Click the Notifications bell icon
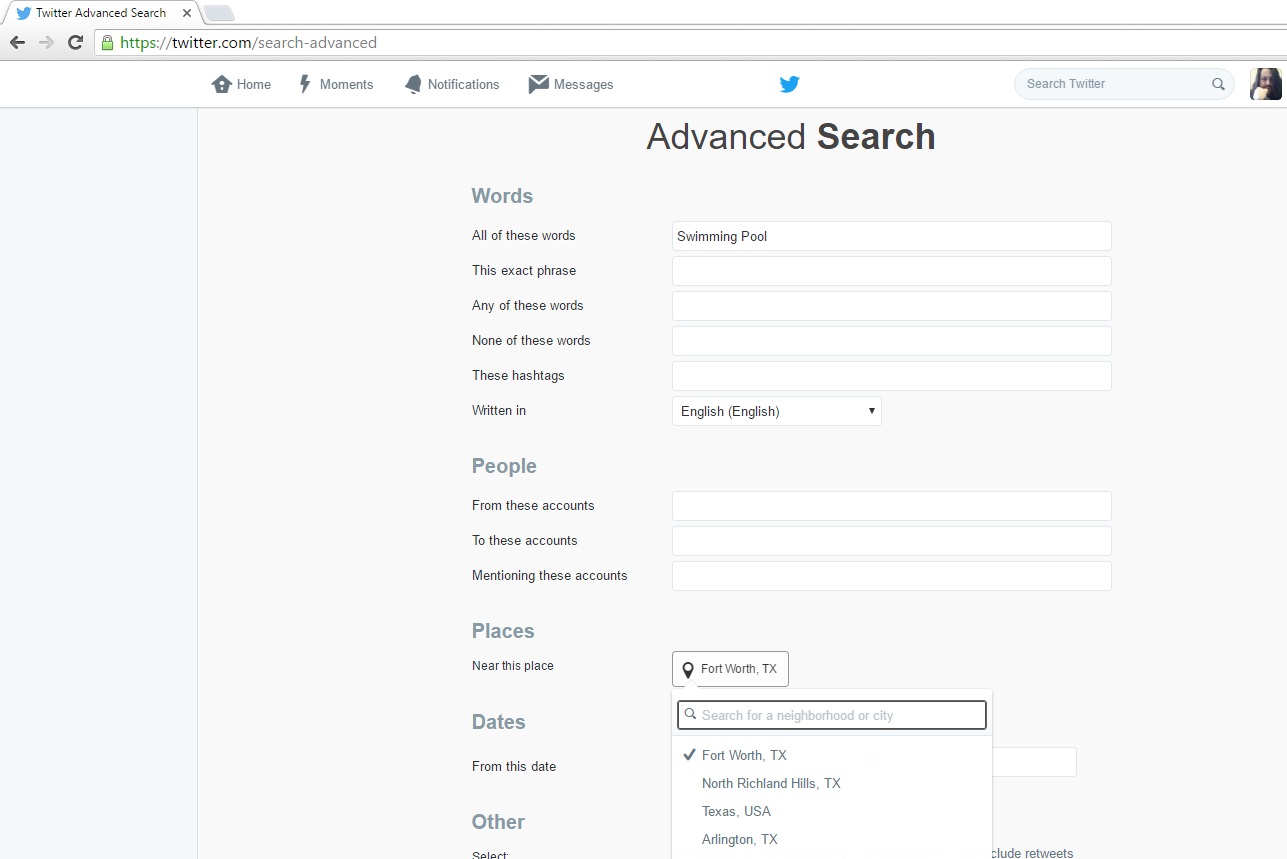Viewport: 1287px width, 859px height. pos(413,84)
